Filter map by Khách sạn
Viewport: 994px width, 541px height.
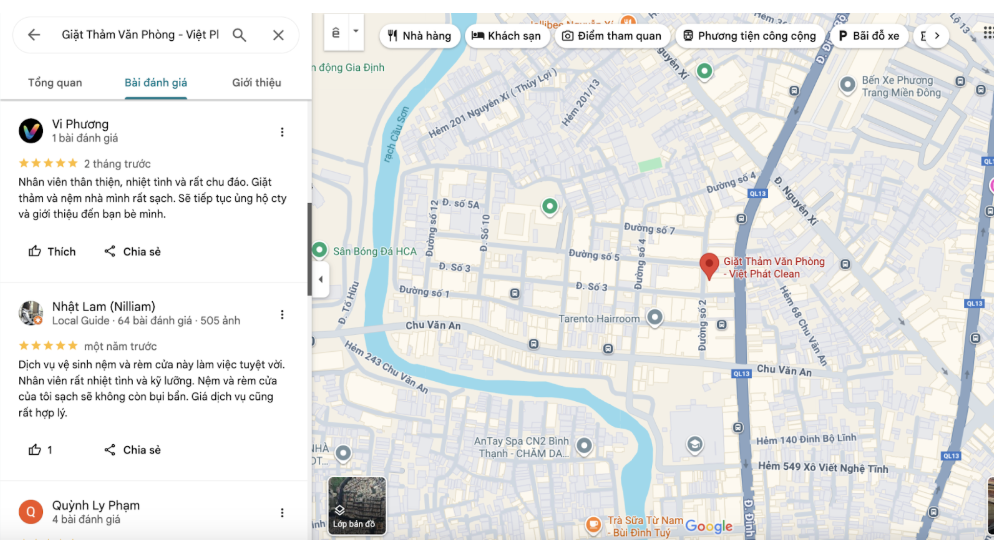506,36
